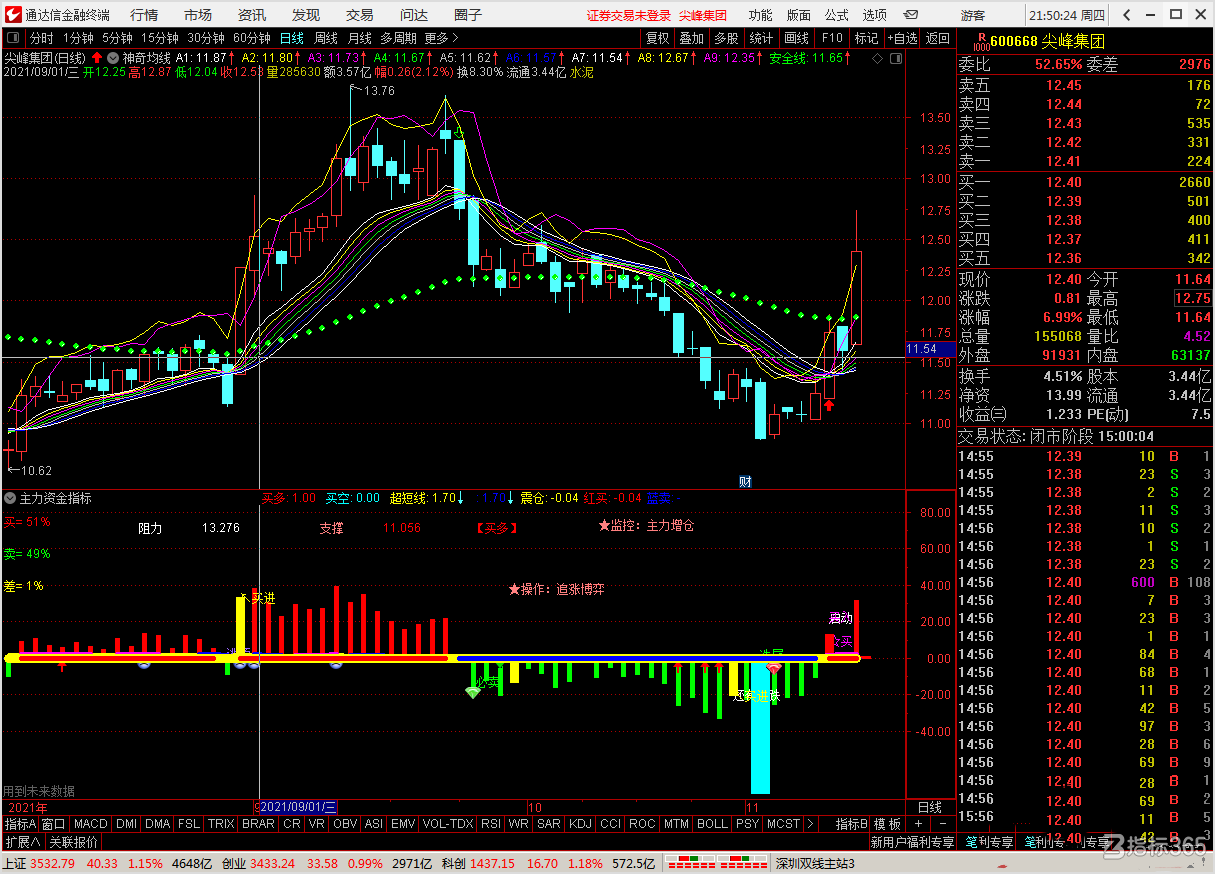The height and width of the screenshot is (874, 1215).
Task: Click the 统计 button
Action: click(x=761, y=38)
